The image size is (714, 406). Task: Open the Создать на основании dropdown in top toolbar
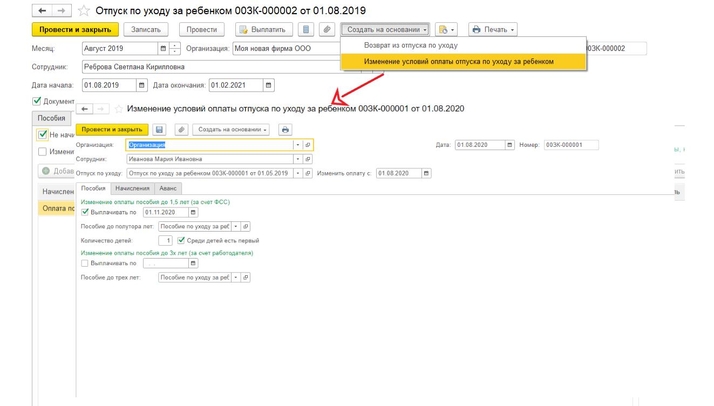386,30
